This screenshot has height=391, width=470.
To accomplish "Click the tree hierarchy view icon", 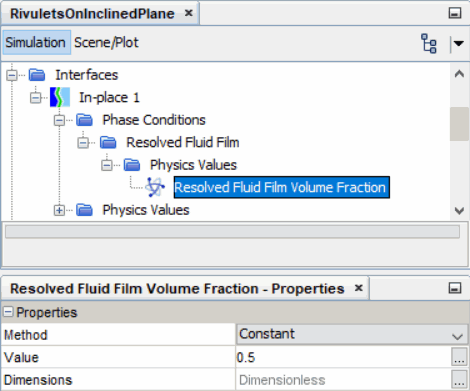I will tap(429, 43).
